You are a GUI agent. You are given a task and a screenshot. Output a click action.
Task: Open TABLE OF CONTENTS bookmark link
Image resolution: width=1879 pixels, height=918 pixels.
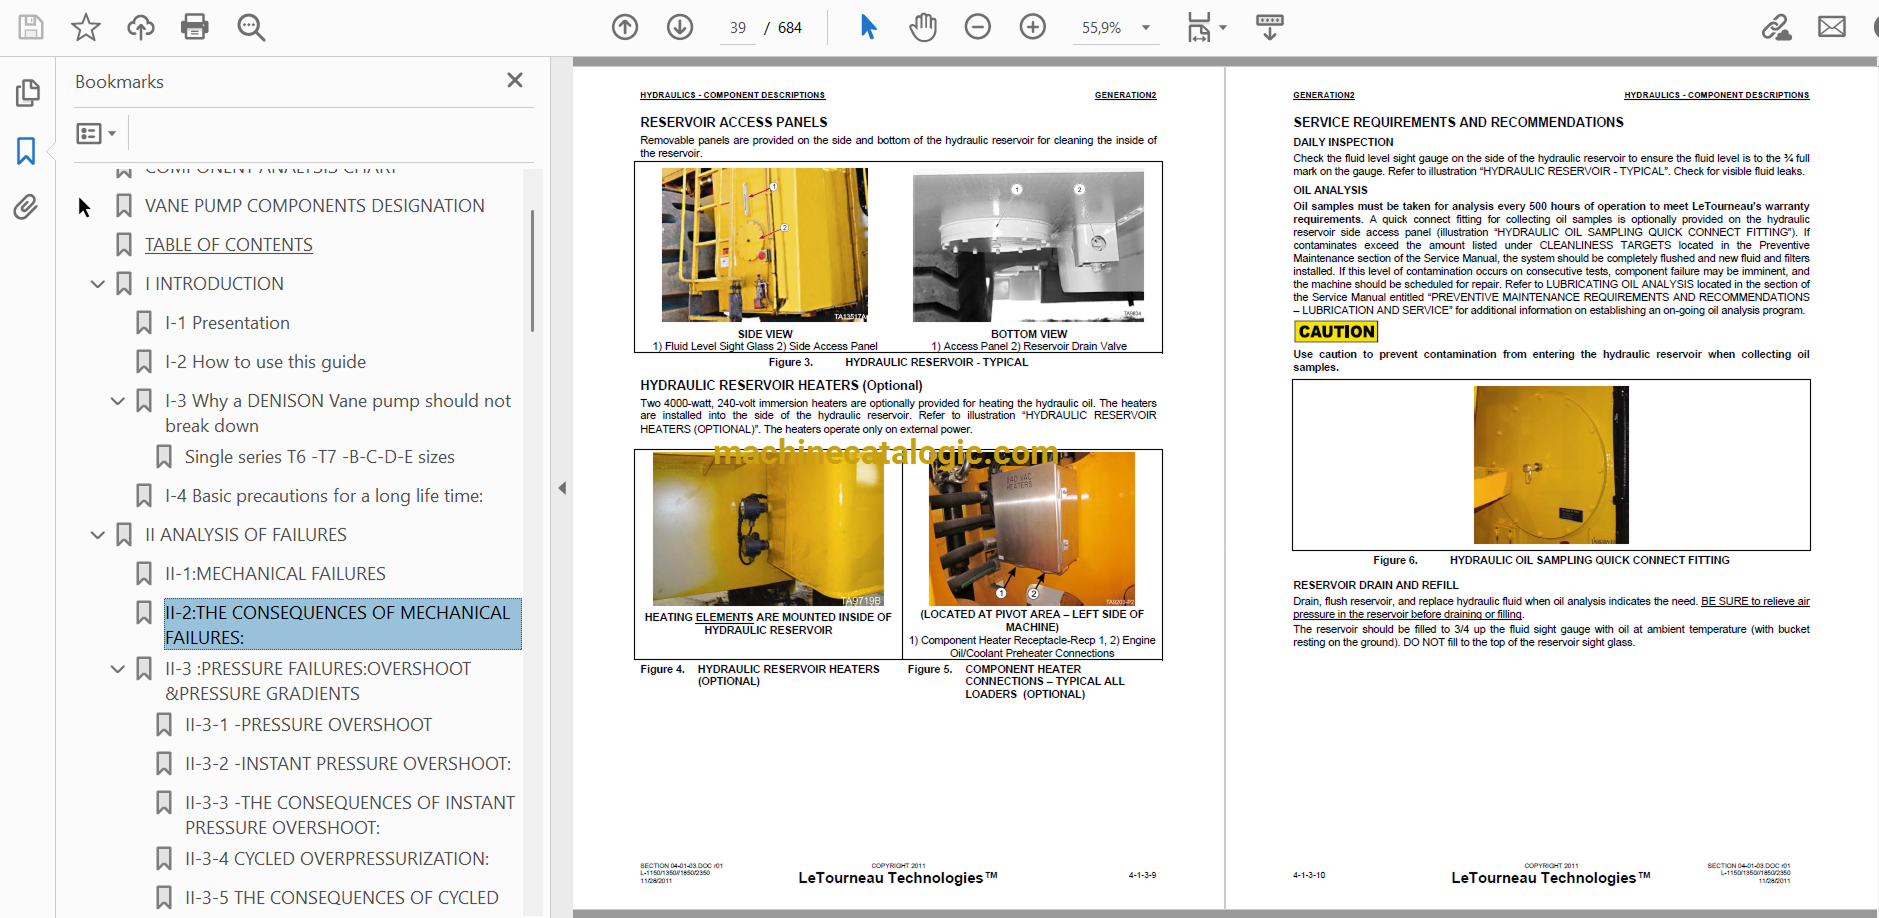pos(229,245)
